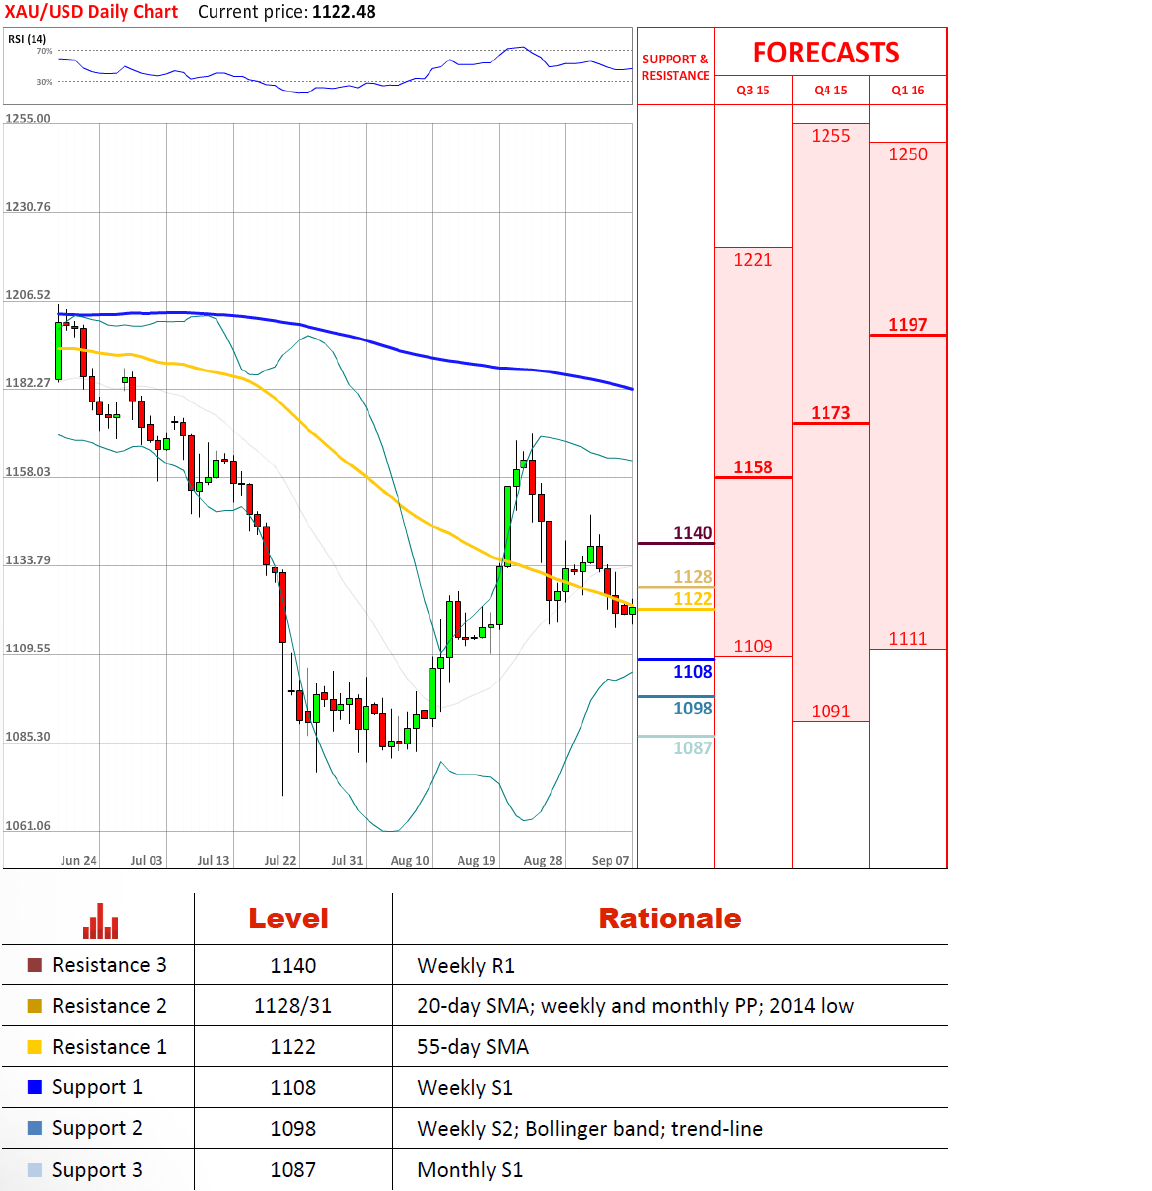The width and height of the screenshot is (1152, 1191).
Task: Click the '55-day SMA' rationale cell
Action: pos(473,1047)
